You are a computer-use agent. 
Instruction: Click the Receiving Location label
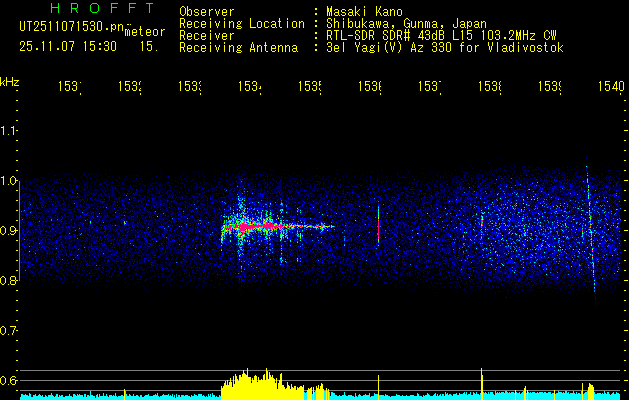point(242,24)
